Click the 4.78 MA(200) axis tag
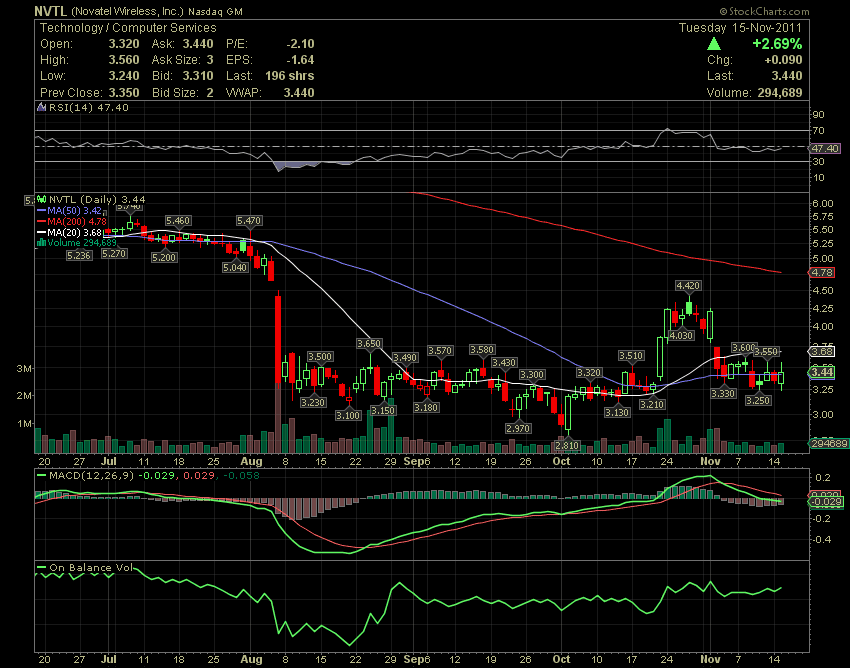 (823, 272)
